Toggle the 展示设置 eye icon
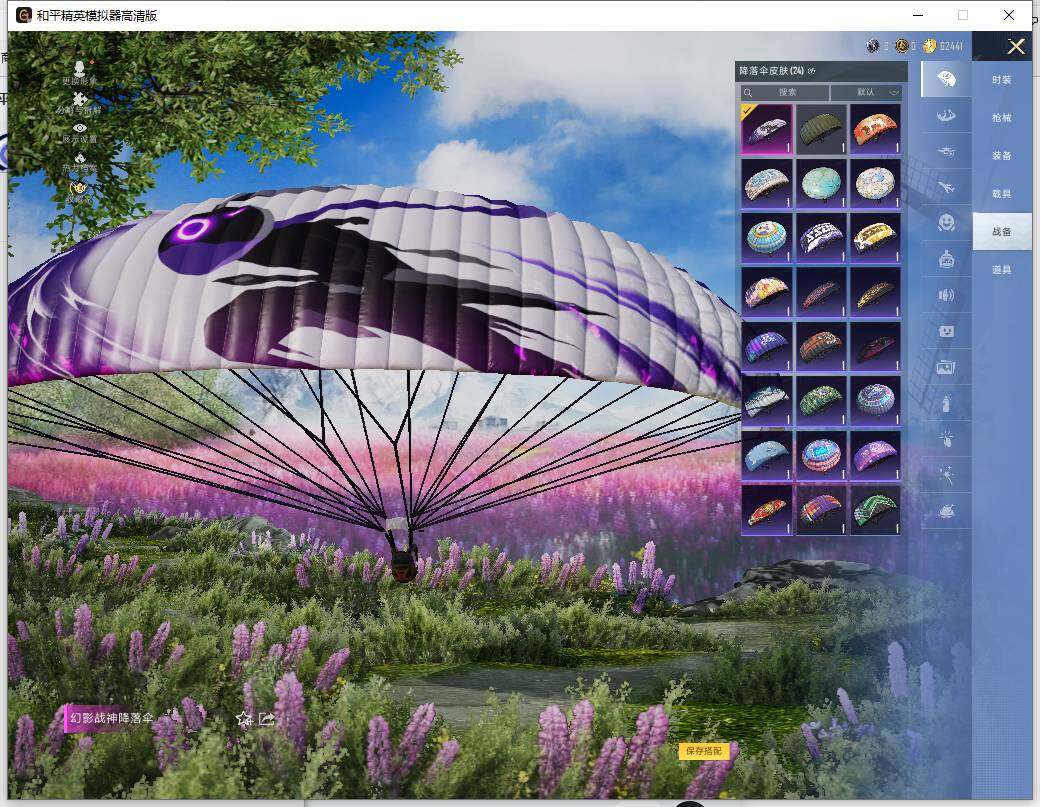This screenshot has height=807, width=1040. coord(79,129)
